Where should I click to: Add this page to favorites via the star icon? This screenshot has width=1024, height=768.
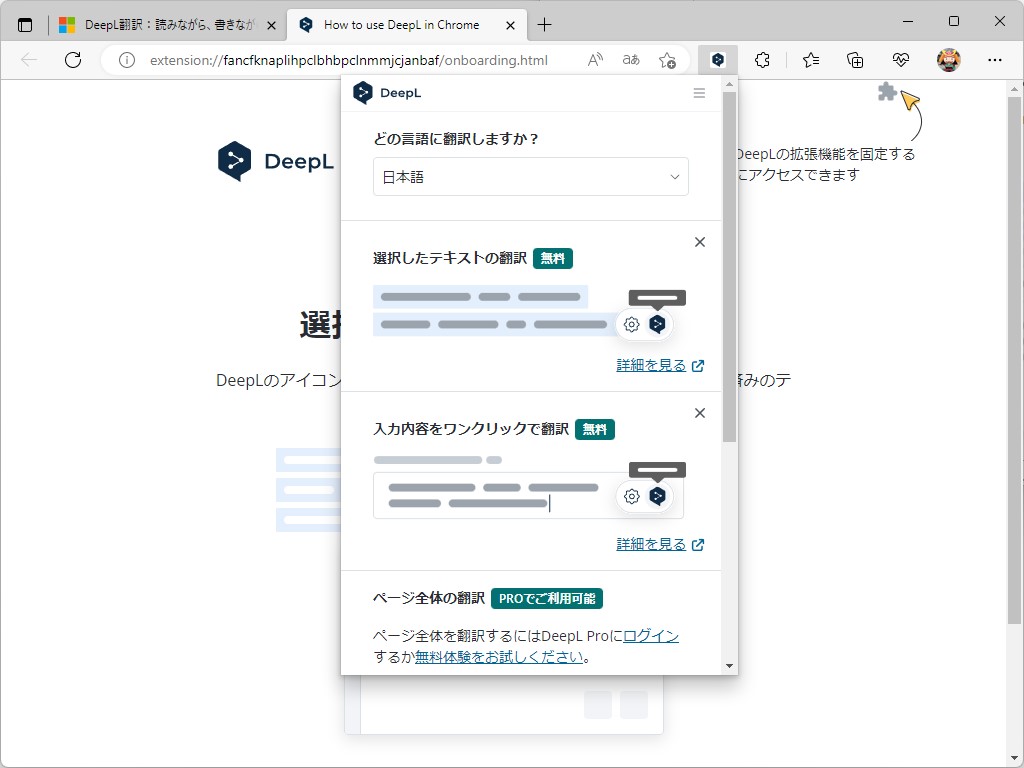[x=667, y=60]
